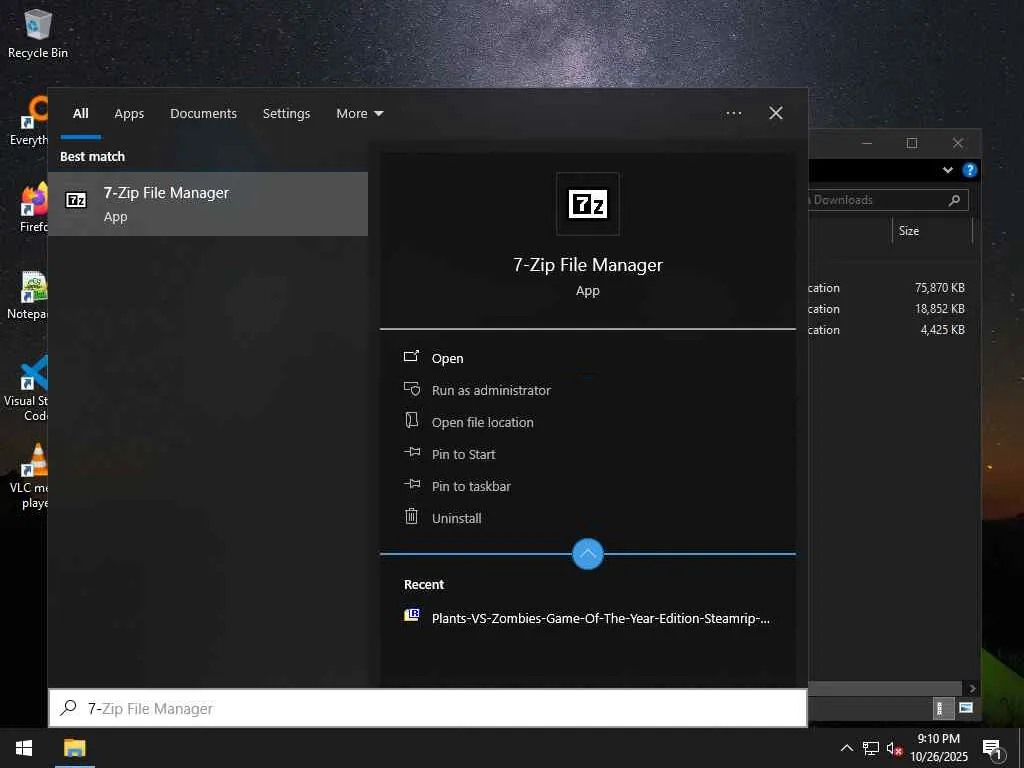Open File Explorer from taskbar
Screen dimensions: 1024x768
pyautogui.click(x=74, y=748)
